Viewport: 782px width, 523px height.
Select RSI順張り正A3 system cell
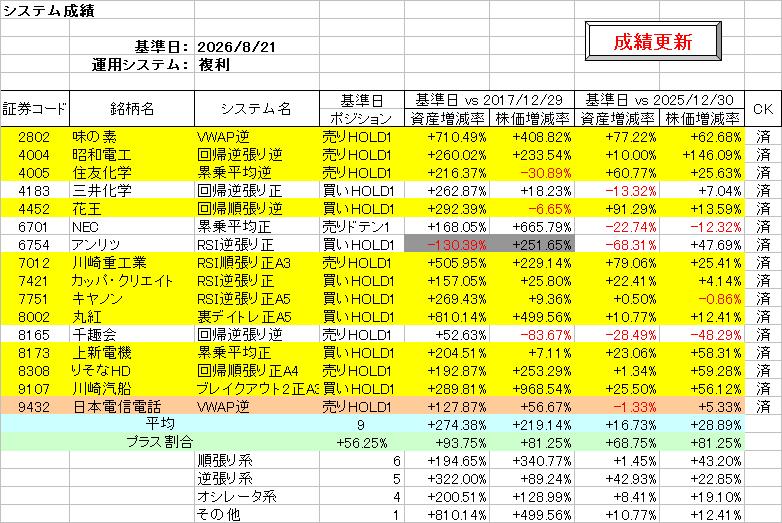point(256,263)
